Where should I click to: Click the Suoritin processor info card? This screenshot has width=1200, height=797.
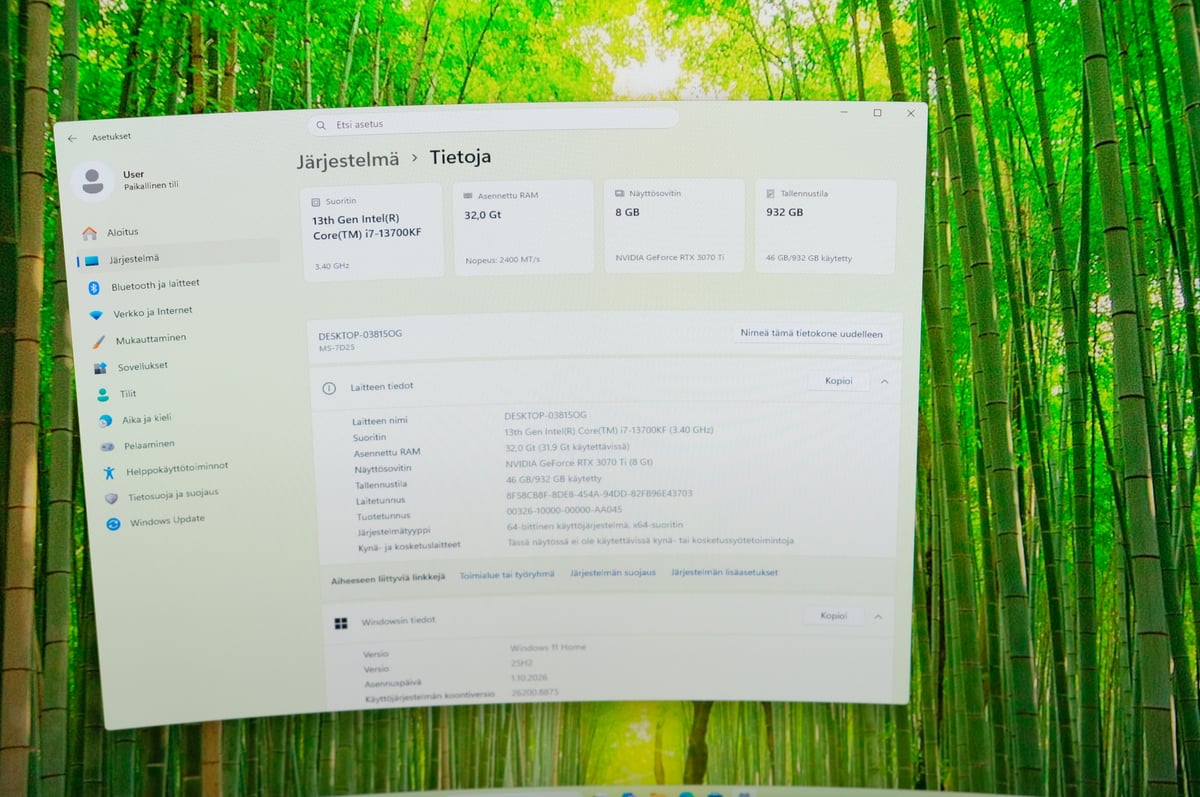pyautogui.click(x=373, y=232)
